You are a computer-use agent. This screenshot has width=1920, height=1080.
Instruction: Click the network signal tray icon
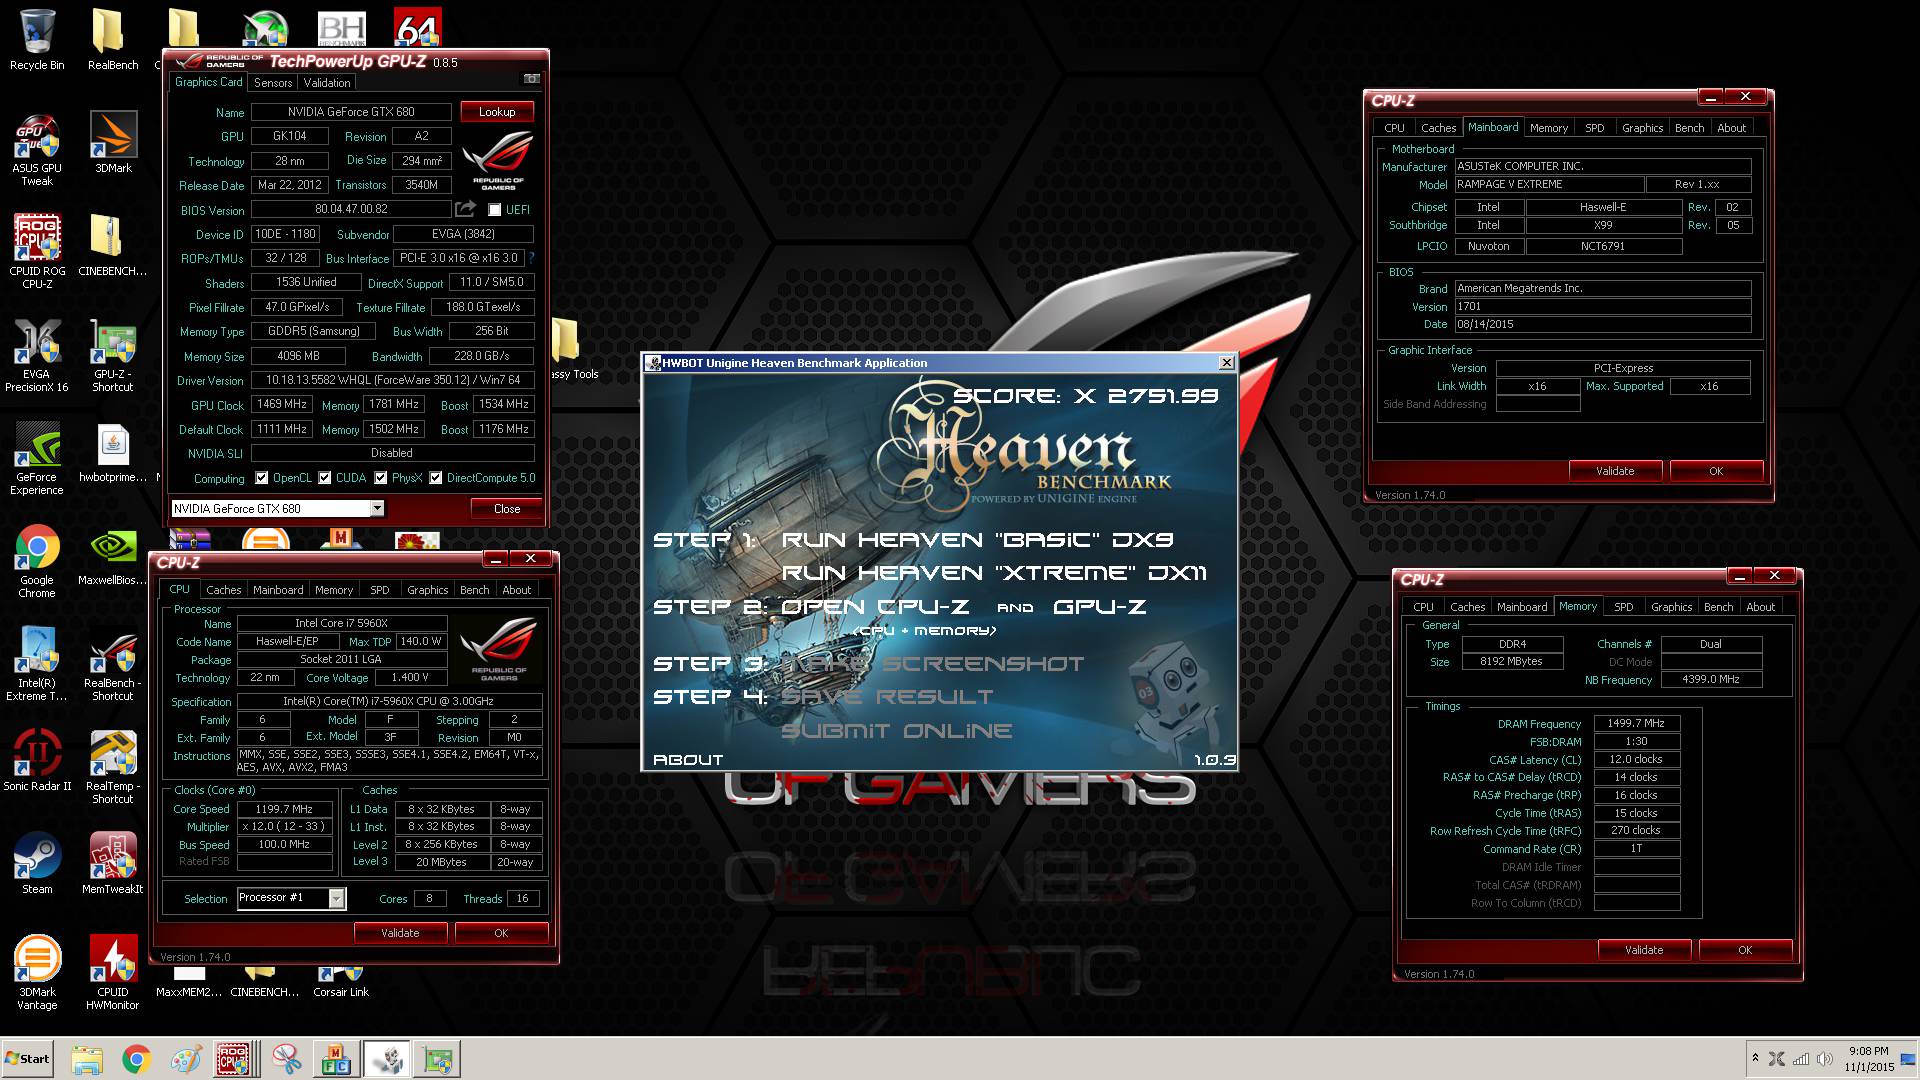point(1800,1059)
